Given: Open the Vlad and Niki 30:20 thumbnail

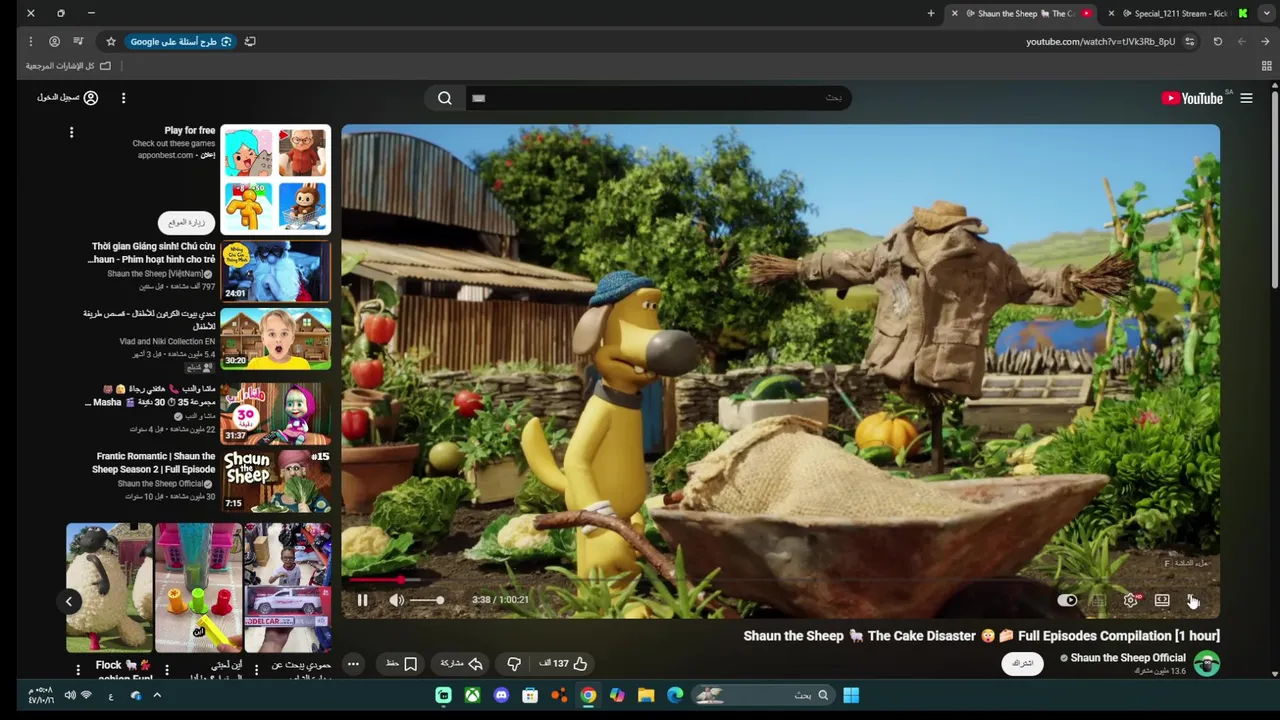Looking at the screenshot, I should point(275,338).
